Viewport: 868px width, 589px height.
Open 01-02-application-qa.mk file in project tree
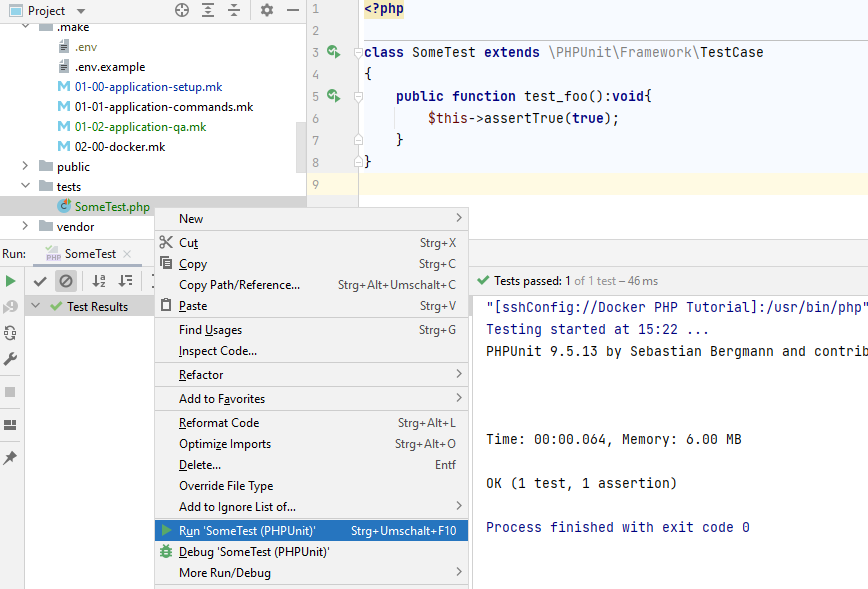point(140,127)
